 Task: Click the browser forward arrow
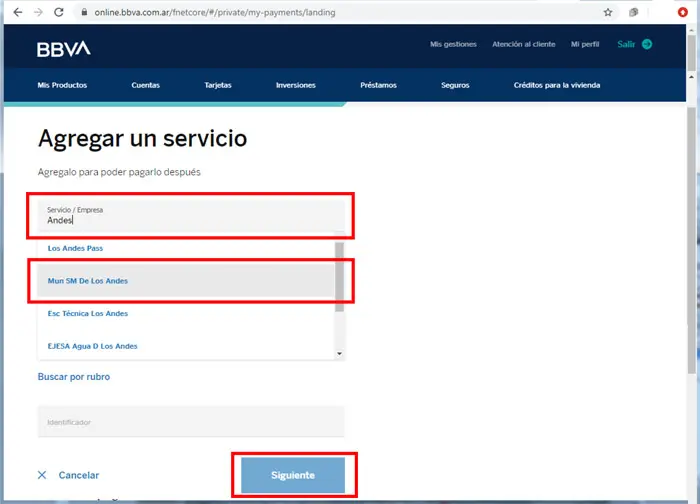point(38,12)
